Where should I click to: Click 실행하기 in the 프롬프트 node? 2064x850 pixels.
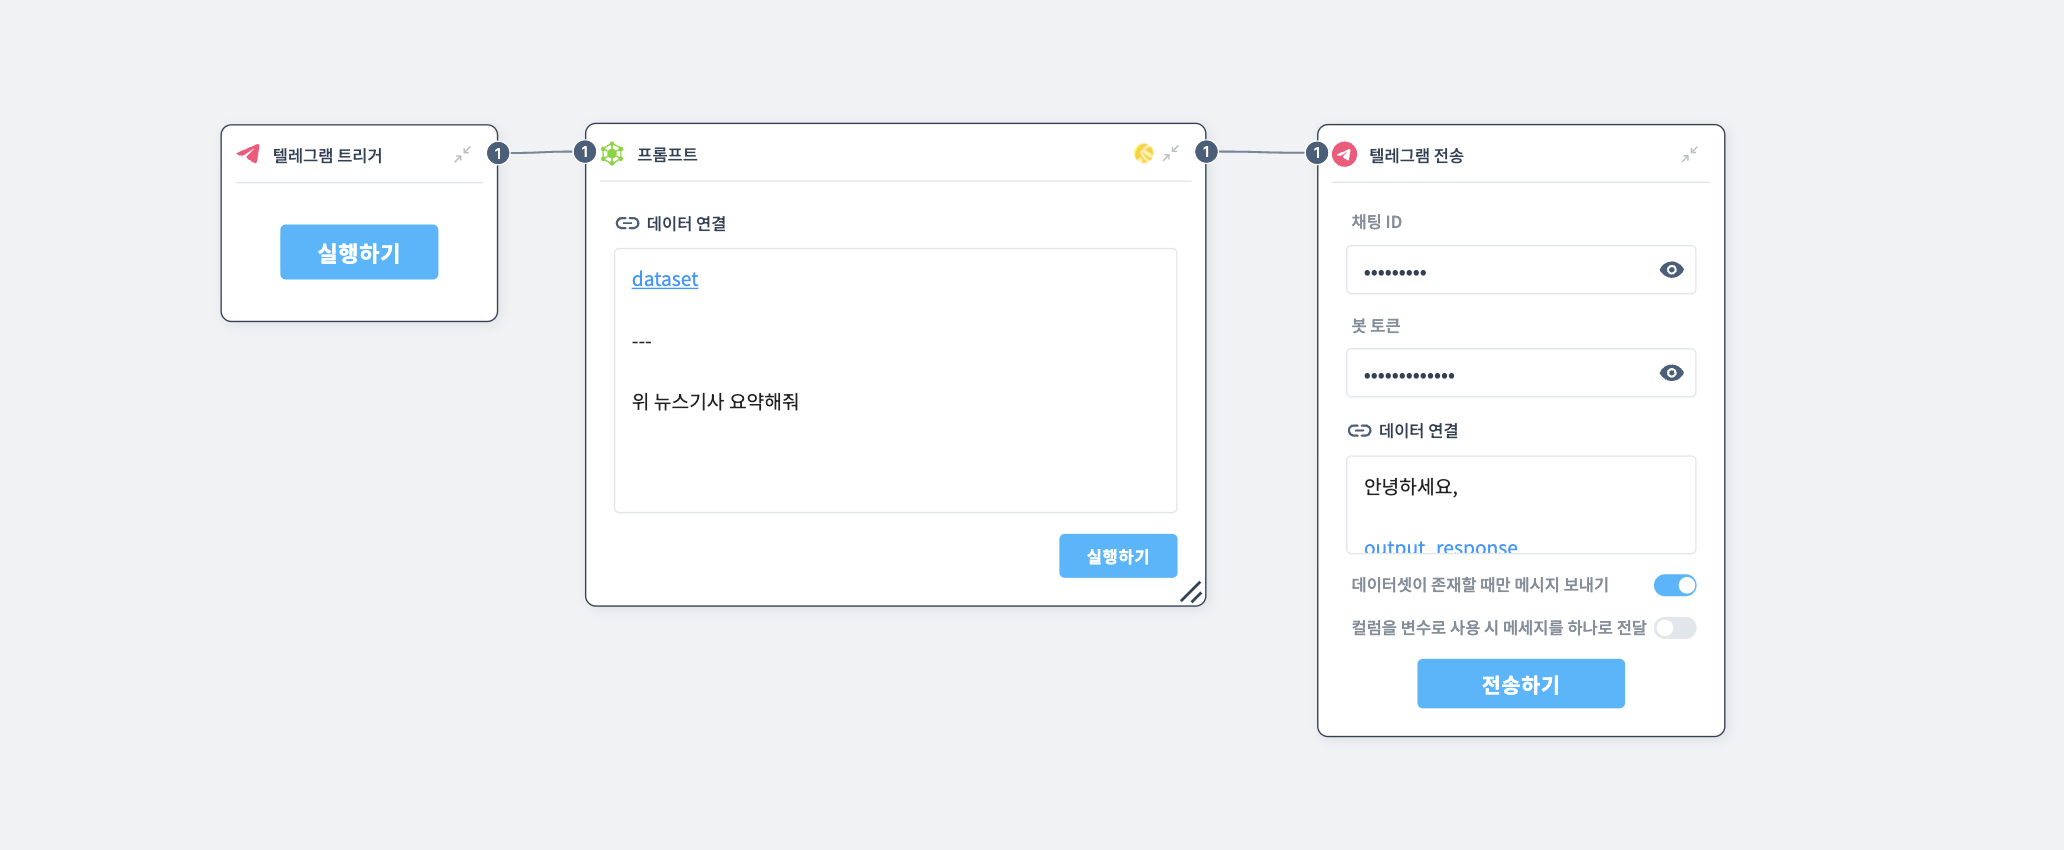[x=1118, y=555]
